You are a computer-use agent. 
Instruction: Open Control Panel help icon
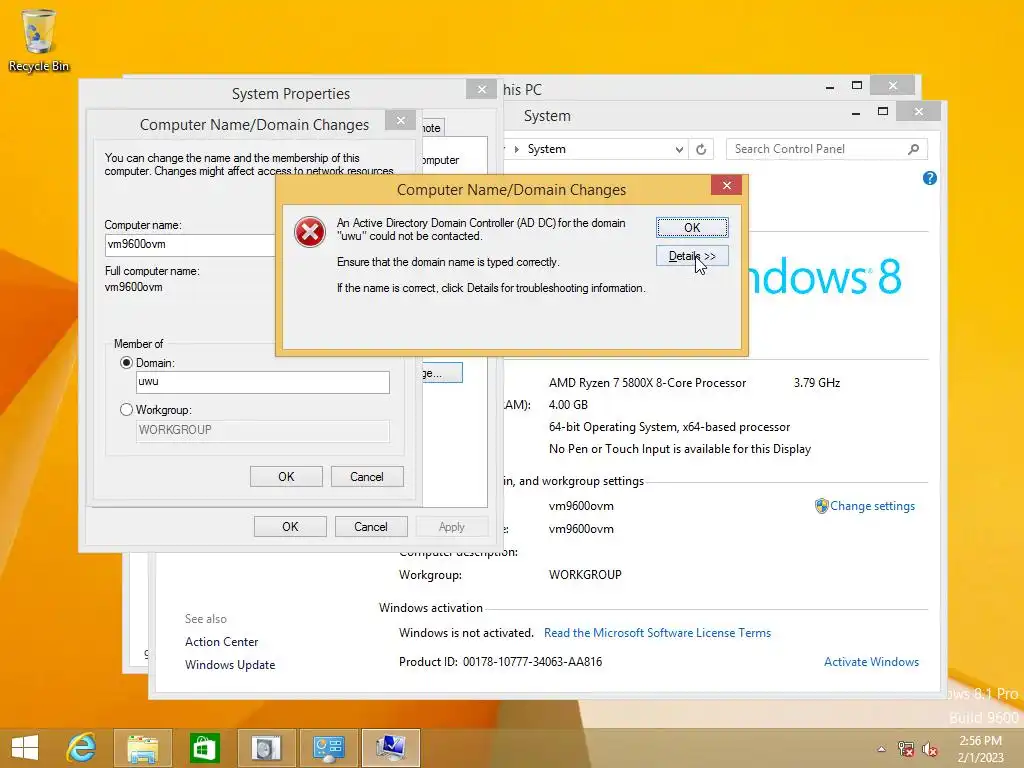pos(930,178)
